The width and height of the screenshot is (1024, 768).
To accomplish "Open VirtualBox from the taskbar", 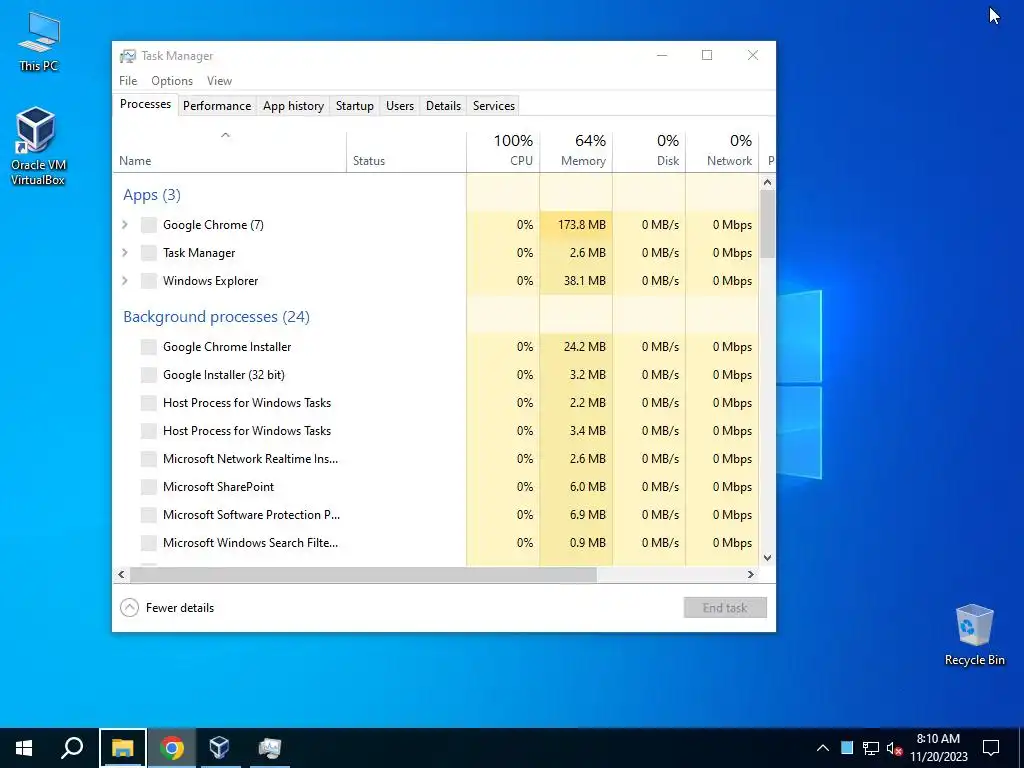I will click(219, 748).
